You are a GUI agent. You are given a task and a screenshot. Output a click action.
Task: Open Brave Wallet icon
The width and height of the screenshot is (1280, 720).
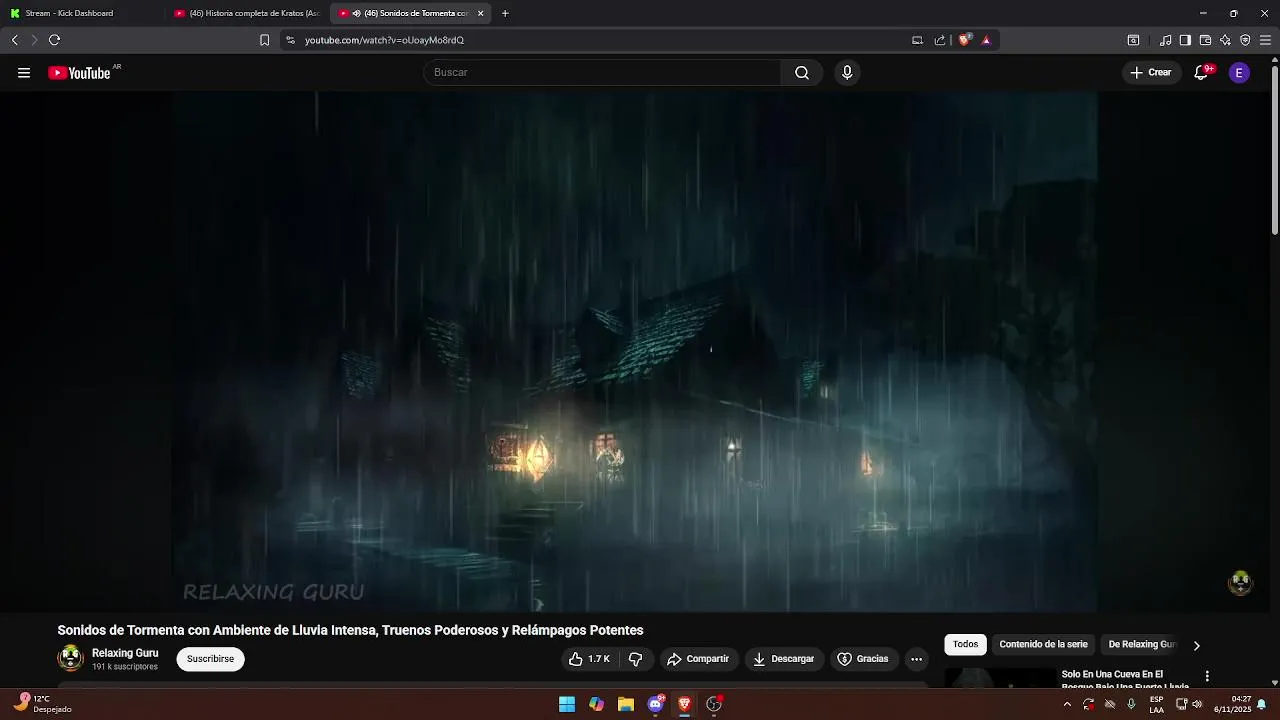[x=1205, y=40]
